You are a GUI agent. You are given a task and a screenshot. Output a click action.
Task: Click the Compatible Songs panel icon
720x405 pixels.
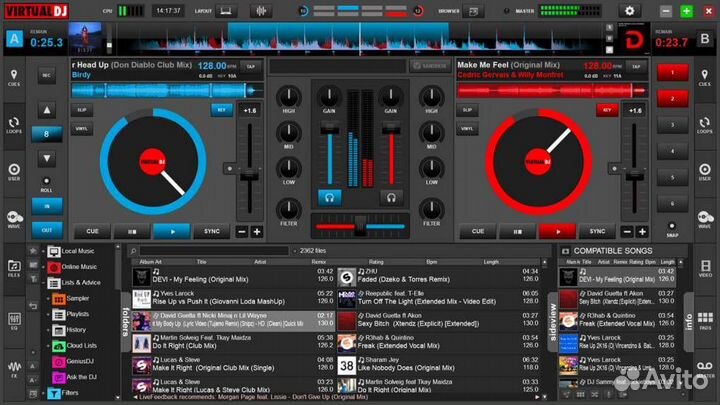pyautogui.click(x=566, y=251)
